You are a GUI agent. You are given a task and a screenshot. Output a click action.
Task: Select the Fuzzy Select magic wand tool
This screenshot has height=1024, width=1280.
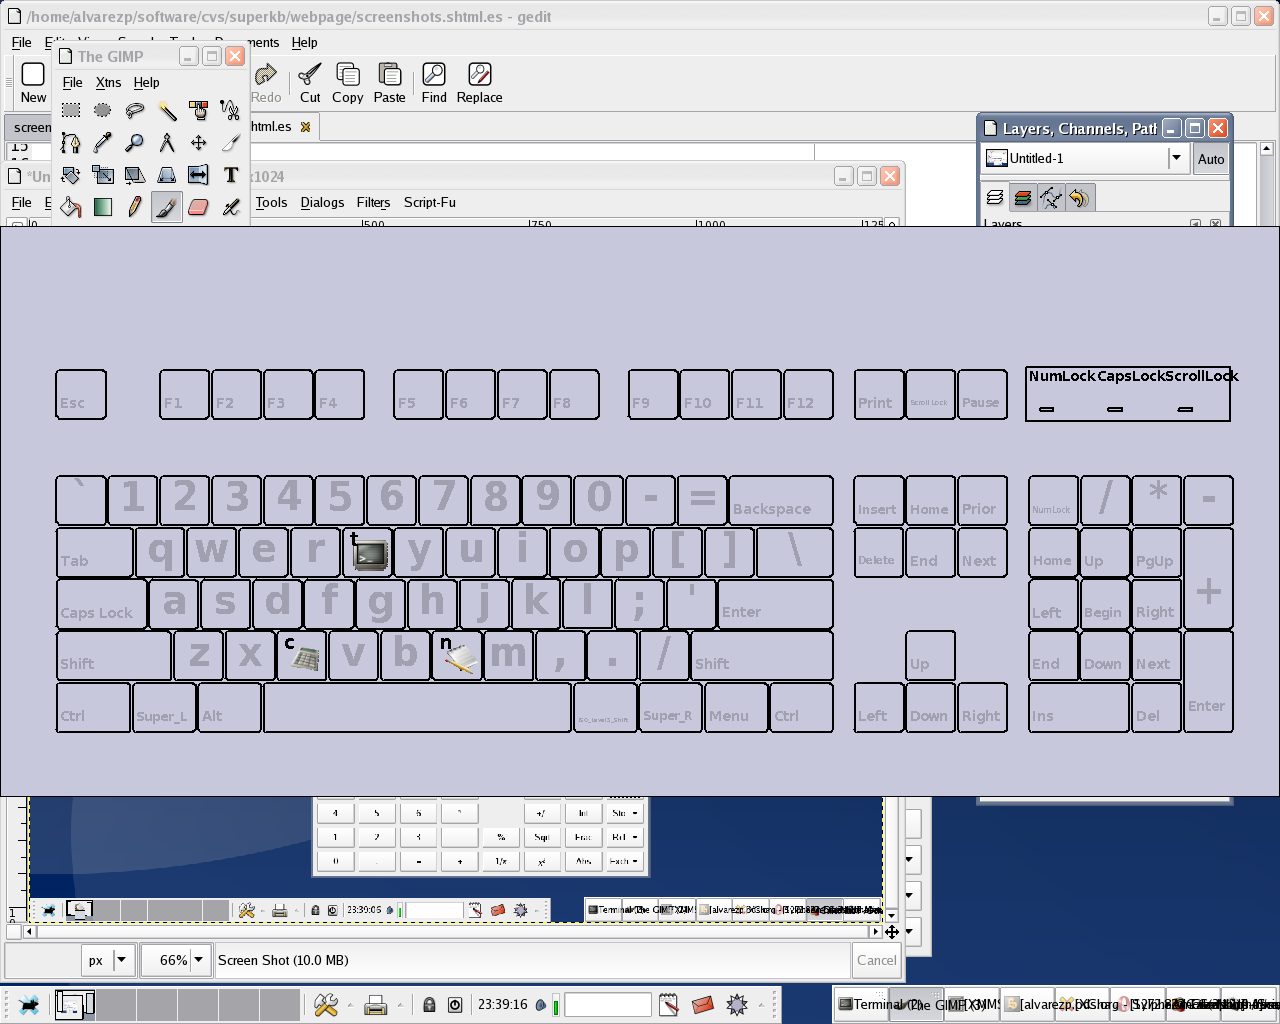click(x=167, y=111)
